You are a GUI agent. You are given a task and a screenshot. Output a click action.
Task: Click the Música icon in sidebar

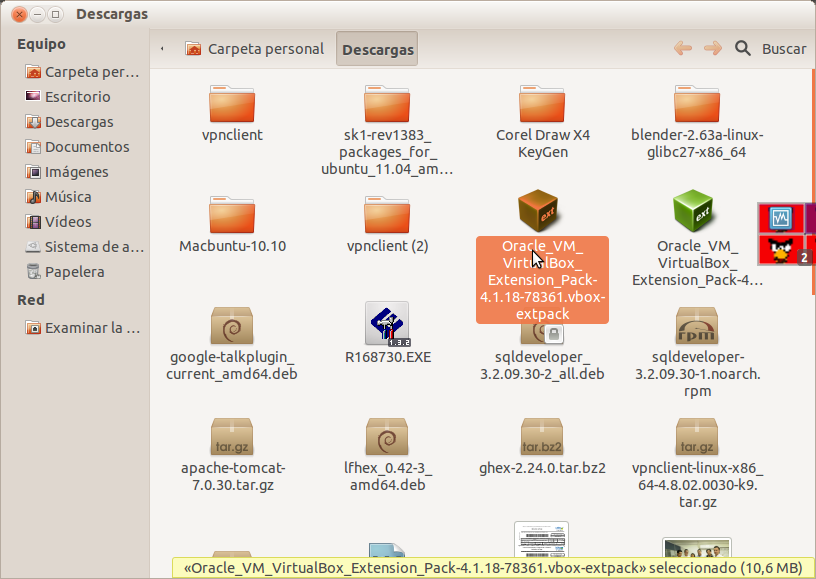pyautogui.click(x=33, y=196)
